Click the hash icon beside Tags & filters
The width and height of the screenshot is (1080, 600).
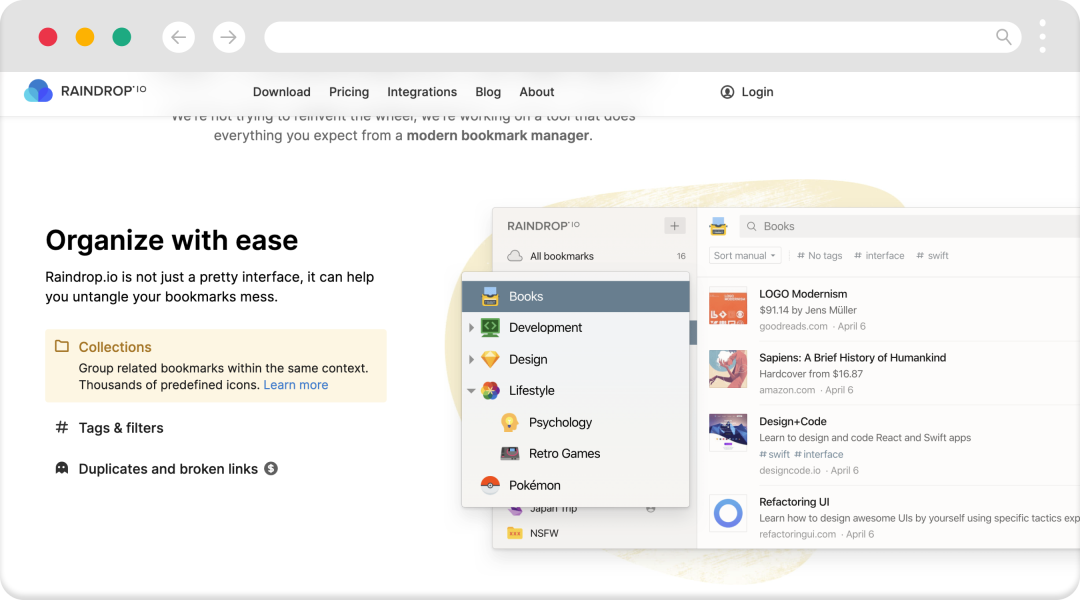61,427
